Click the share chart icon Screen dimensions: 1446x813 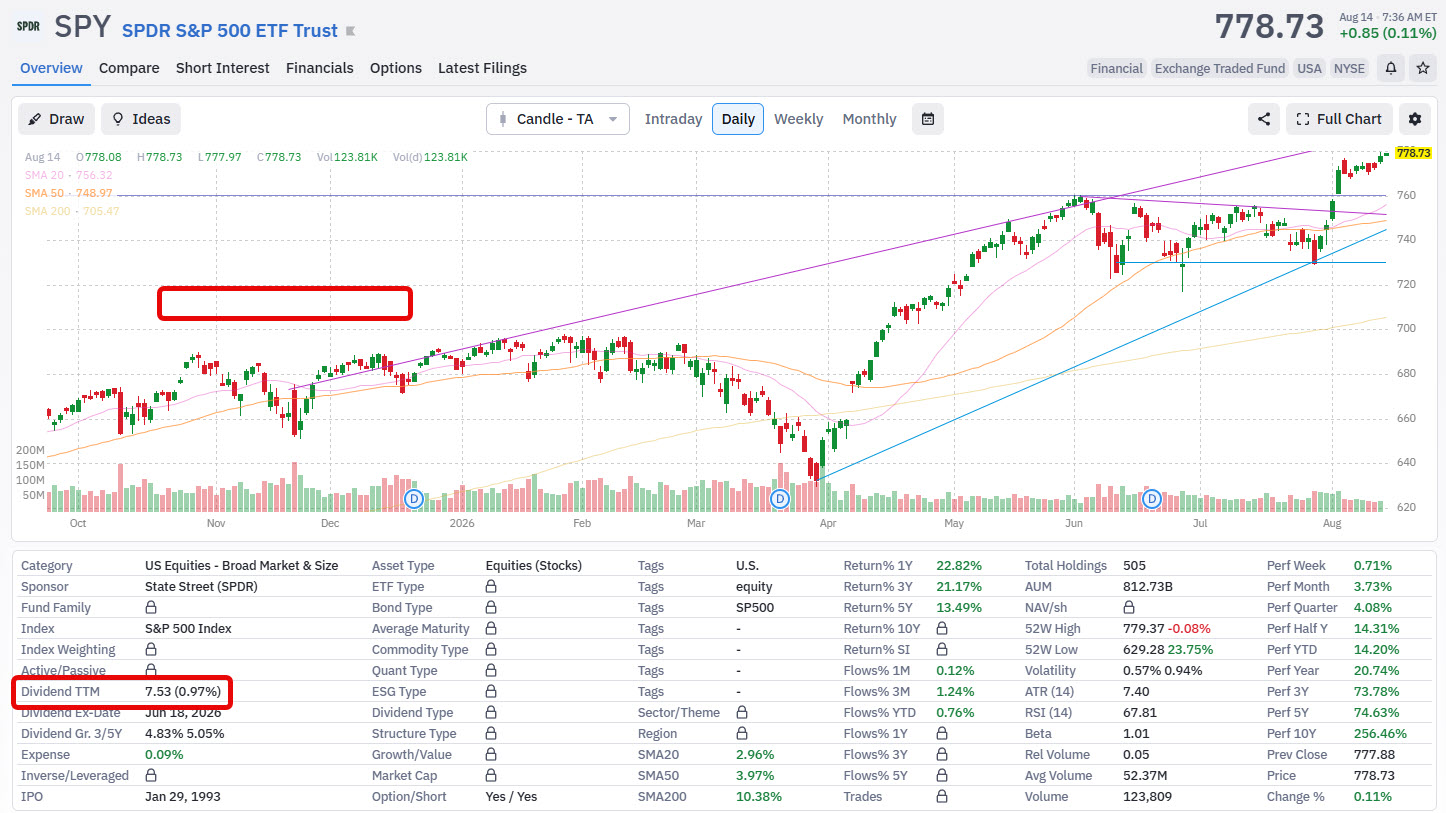pos(1264,119)
